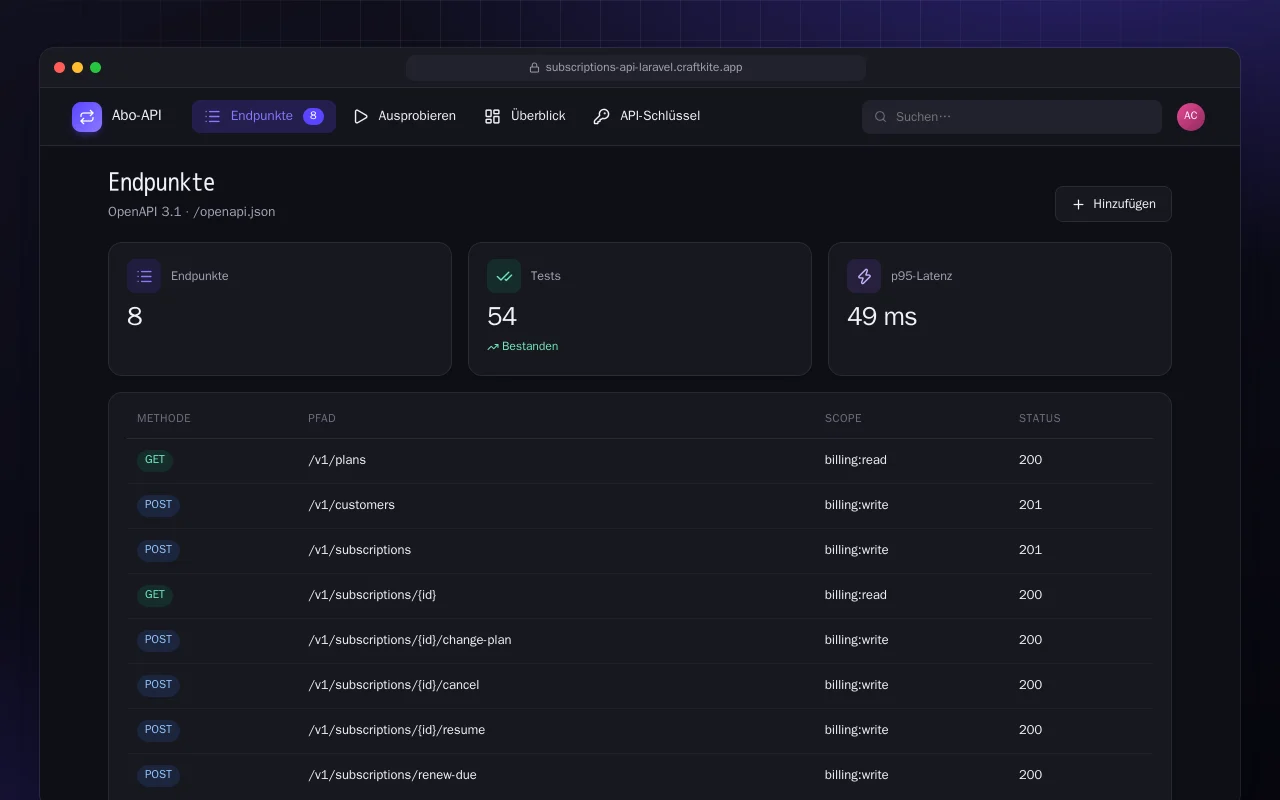Click the list icon in Endpunkte card
This screenshot has width=1280, height=800.
pos(144,276)
